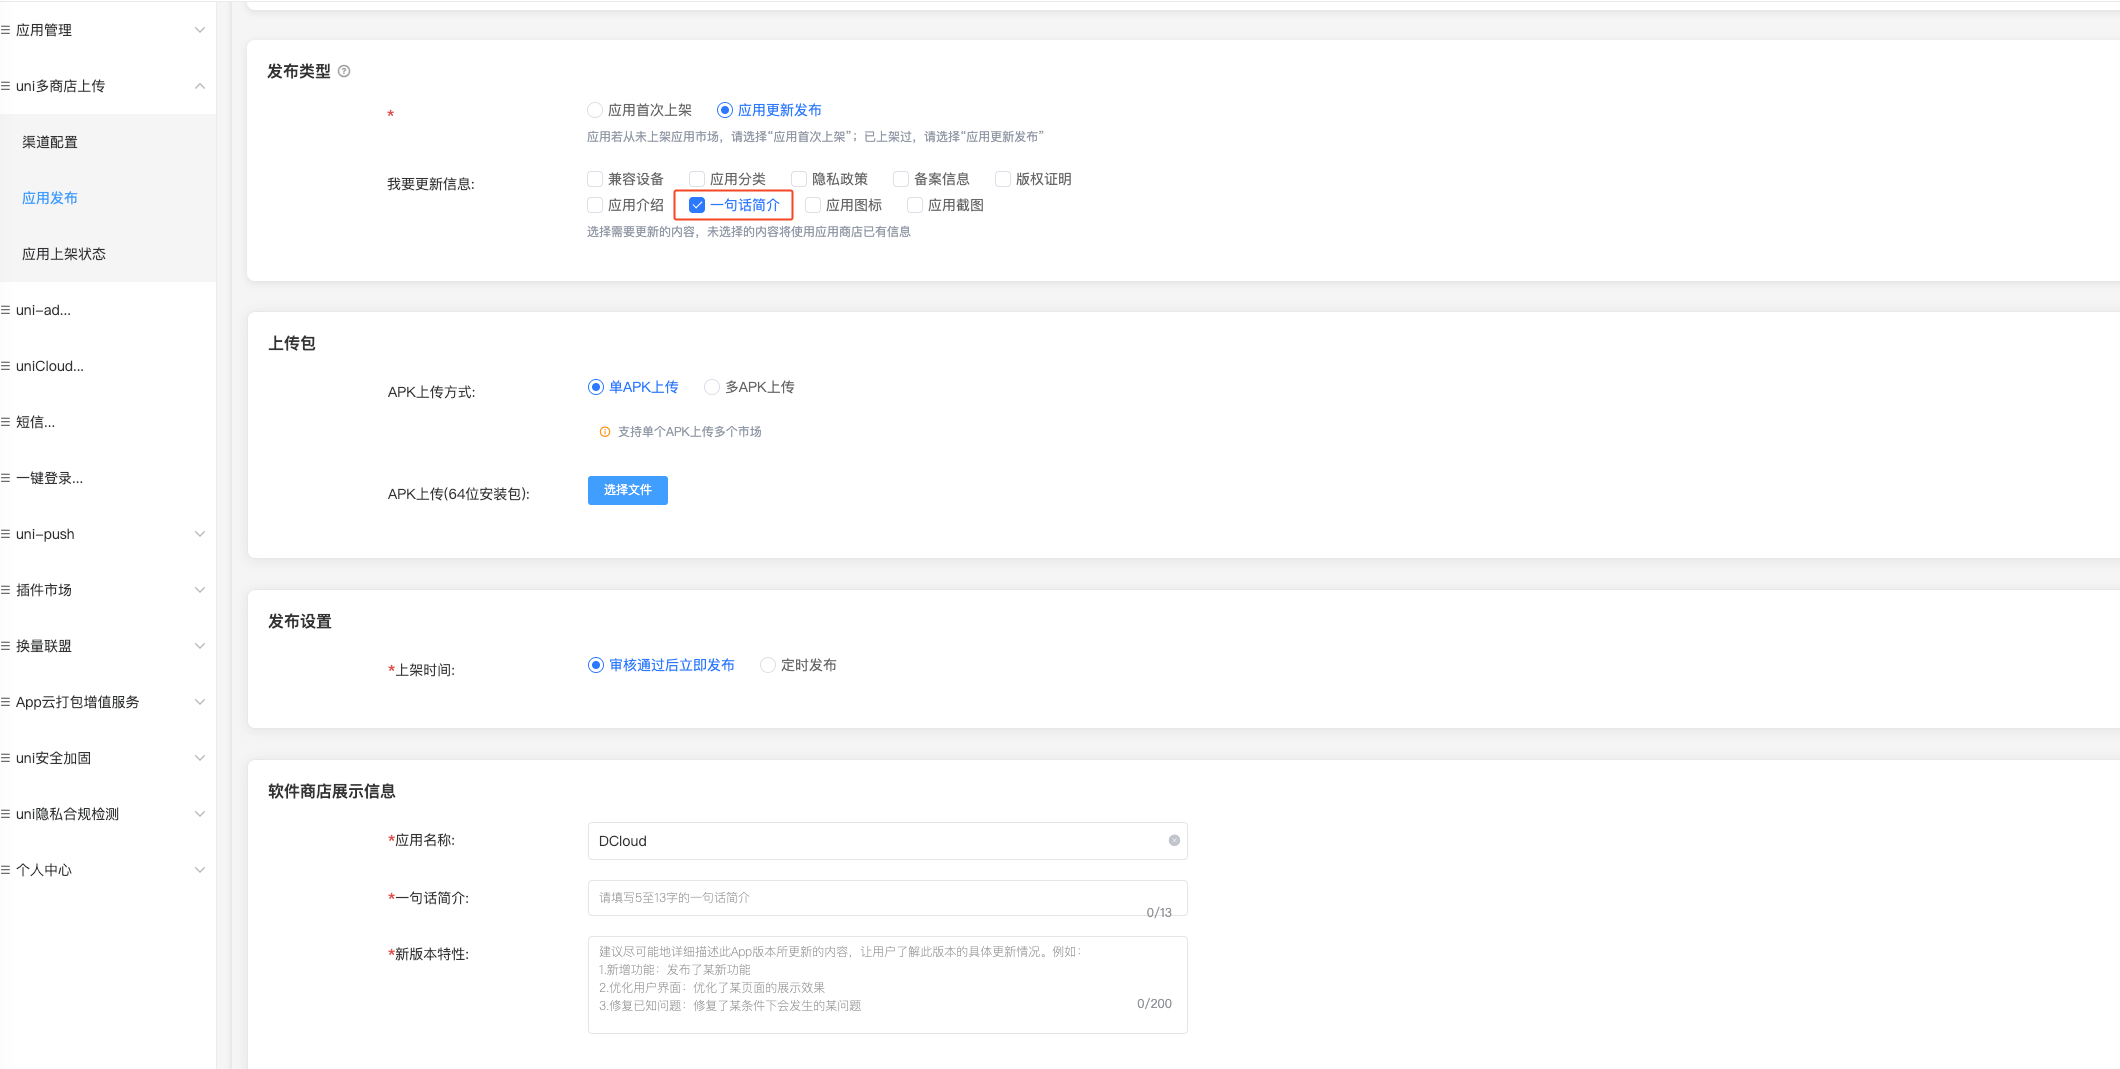Click the menu icon beside uni-ad
Screen dimensions: 2120x1069
point(6,310)
